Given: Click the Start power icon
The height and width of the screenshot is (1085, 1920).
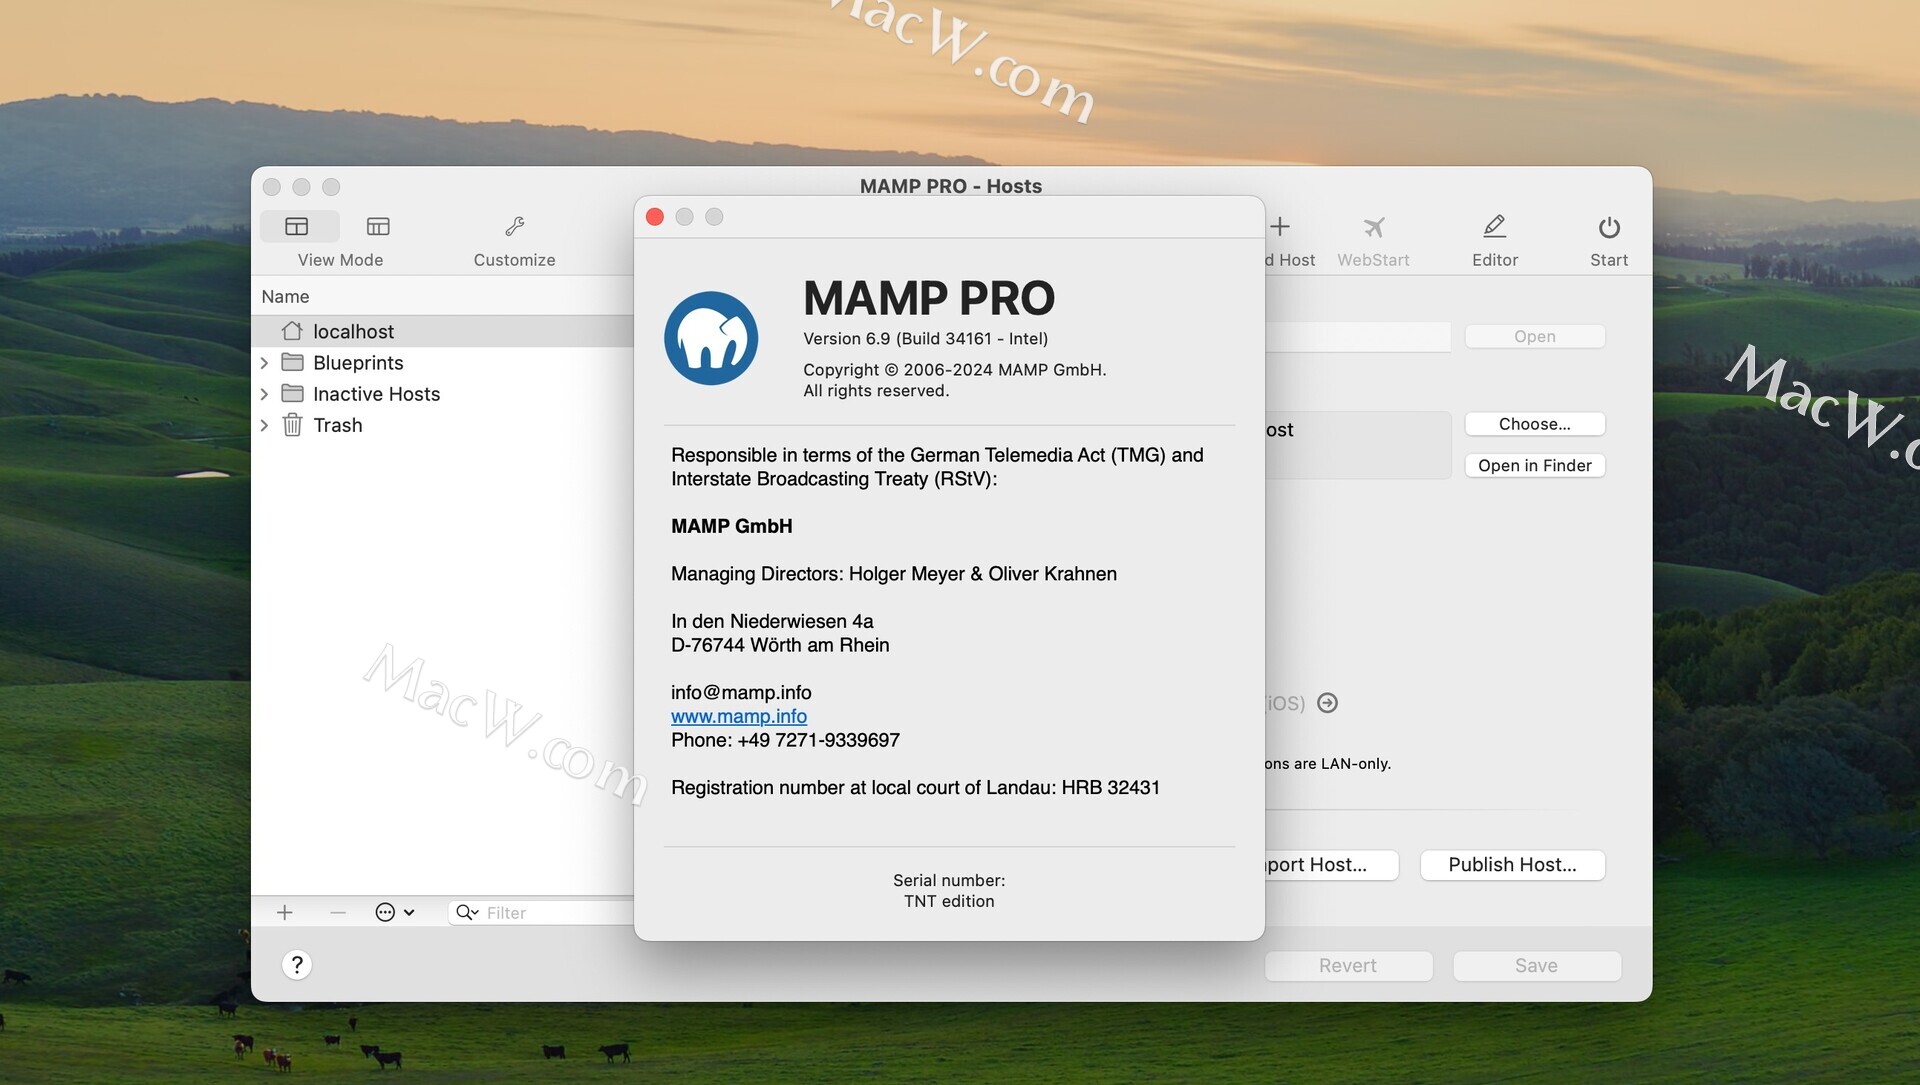Looking at the screenshot, I should point(1609,227).
